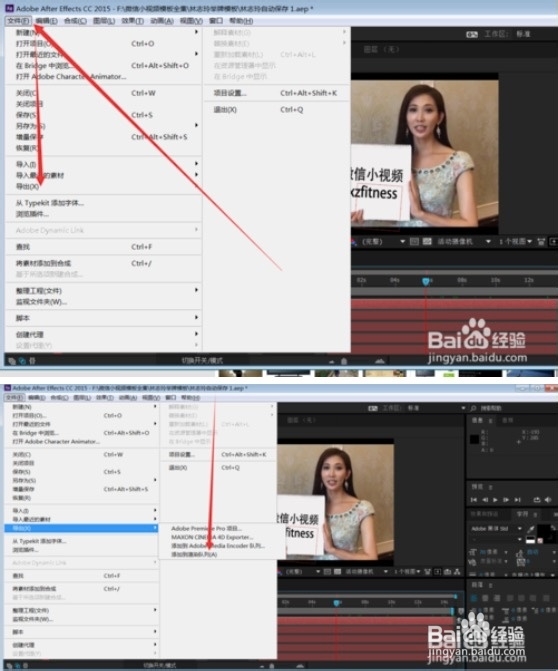
Task: Open workspace dropdown in lower screenshot toolbar
Action: [463, 408]
